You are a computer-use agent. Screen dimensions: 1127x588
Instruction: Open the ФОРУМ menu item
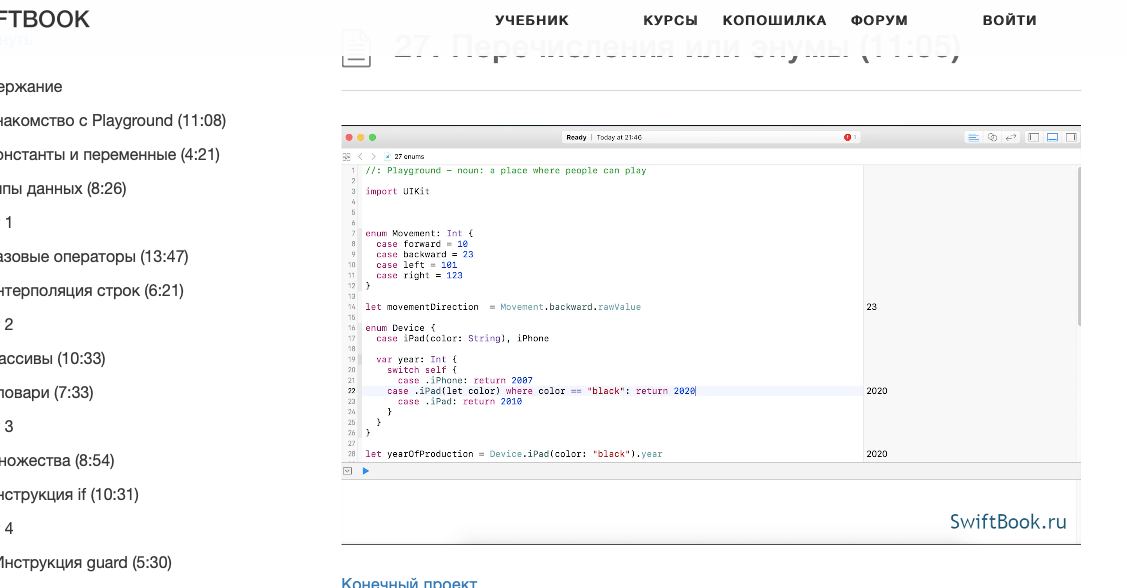879,20
